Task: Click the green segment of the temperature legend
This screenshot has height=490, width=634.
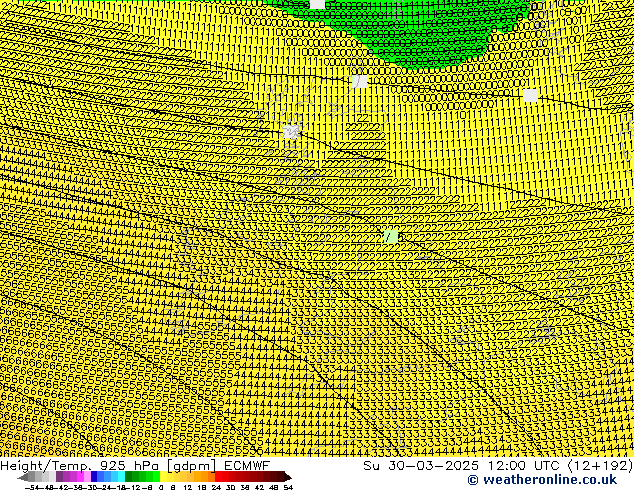Action: click(x=142, y=477)
